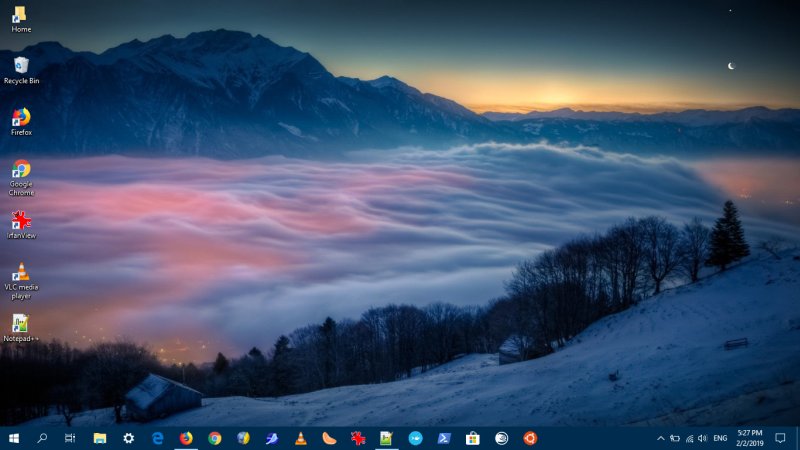800x450 pixels.
Task: Switch input language via ENG indicator
Action: point(720,438)
